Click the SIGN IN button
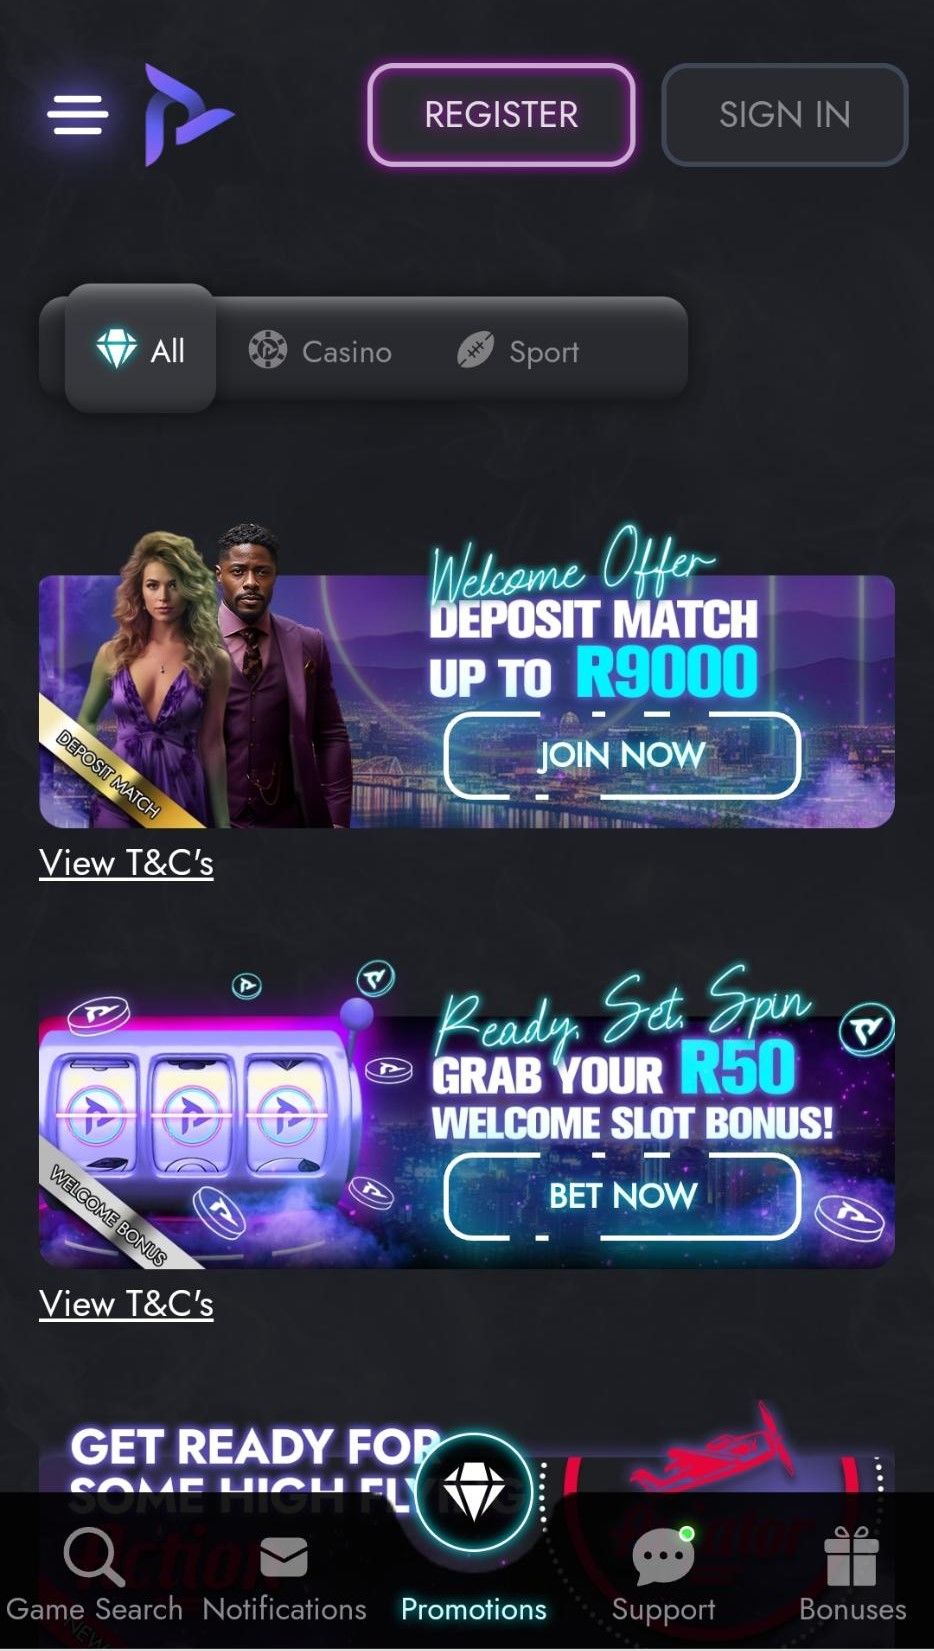 pyautogui.click(x=785, y=114)
